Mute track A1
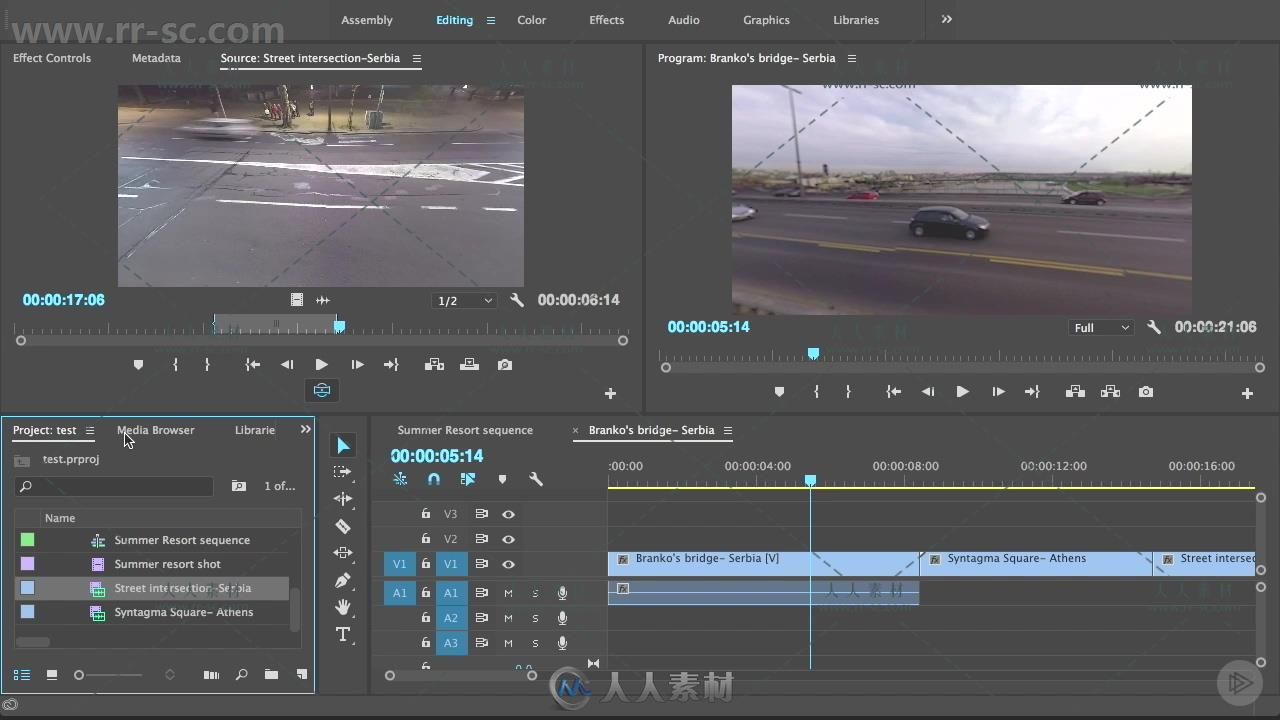Image resolution: width=1280 pixels, height=720 pixels. (x=508, y=593)
